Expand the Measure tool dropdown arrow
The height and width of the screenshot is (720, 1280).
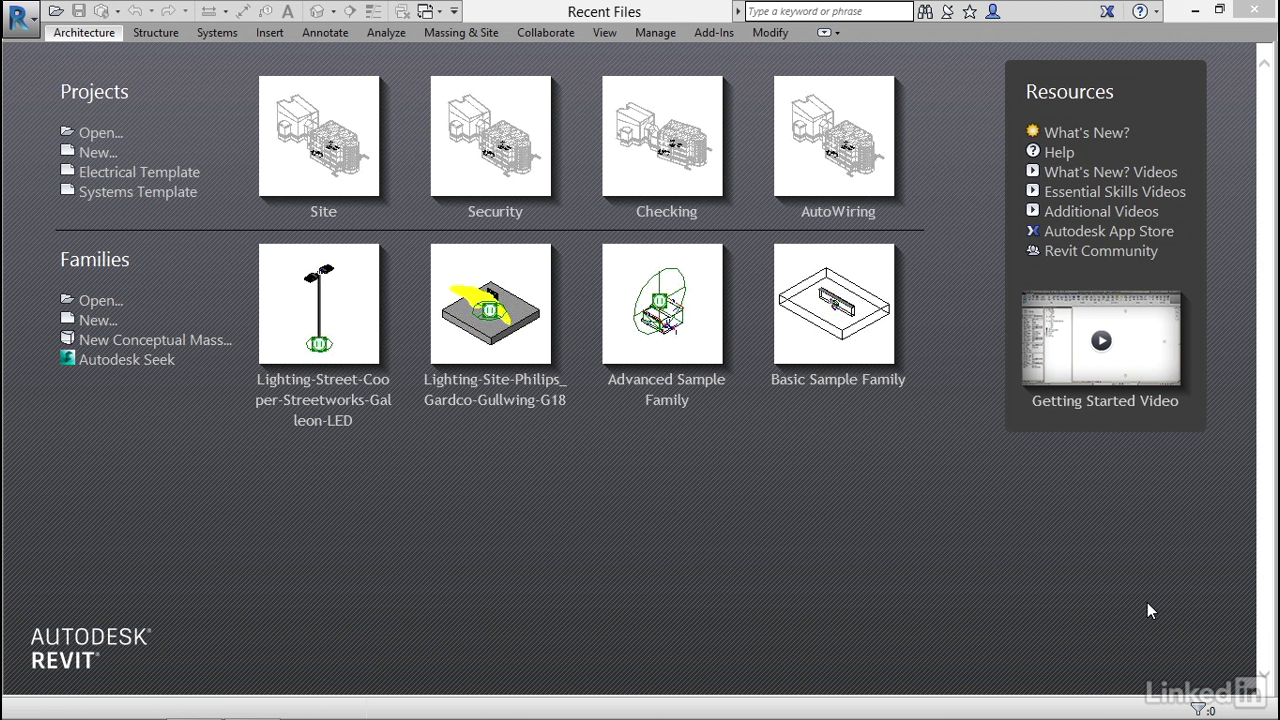pyautogui.click(x=225, y=12)
